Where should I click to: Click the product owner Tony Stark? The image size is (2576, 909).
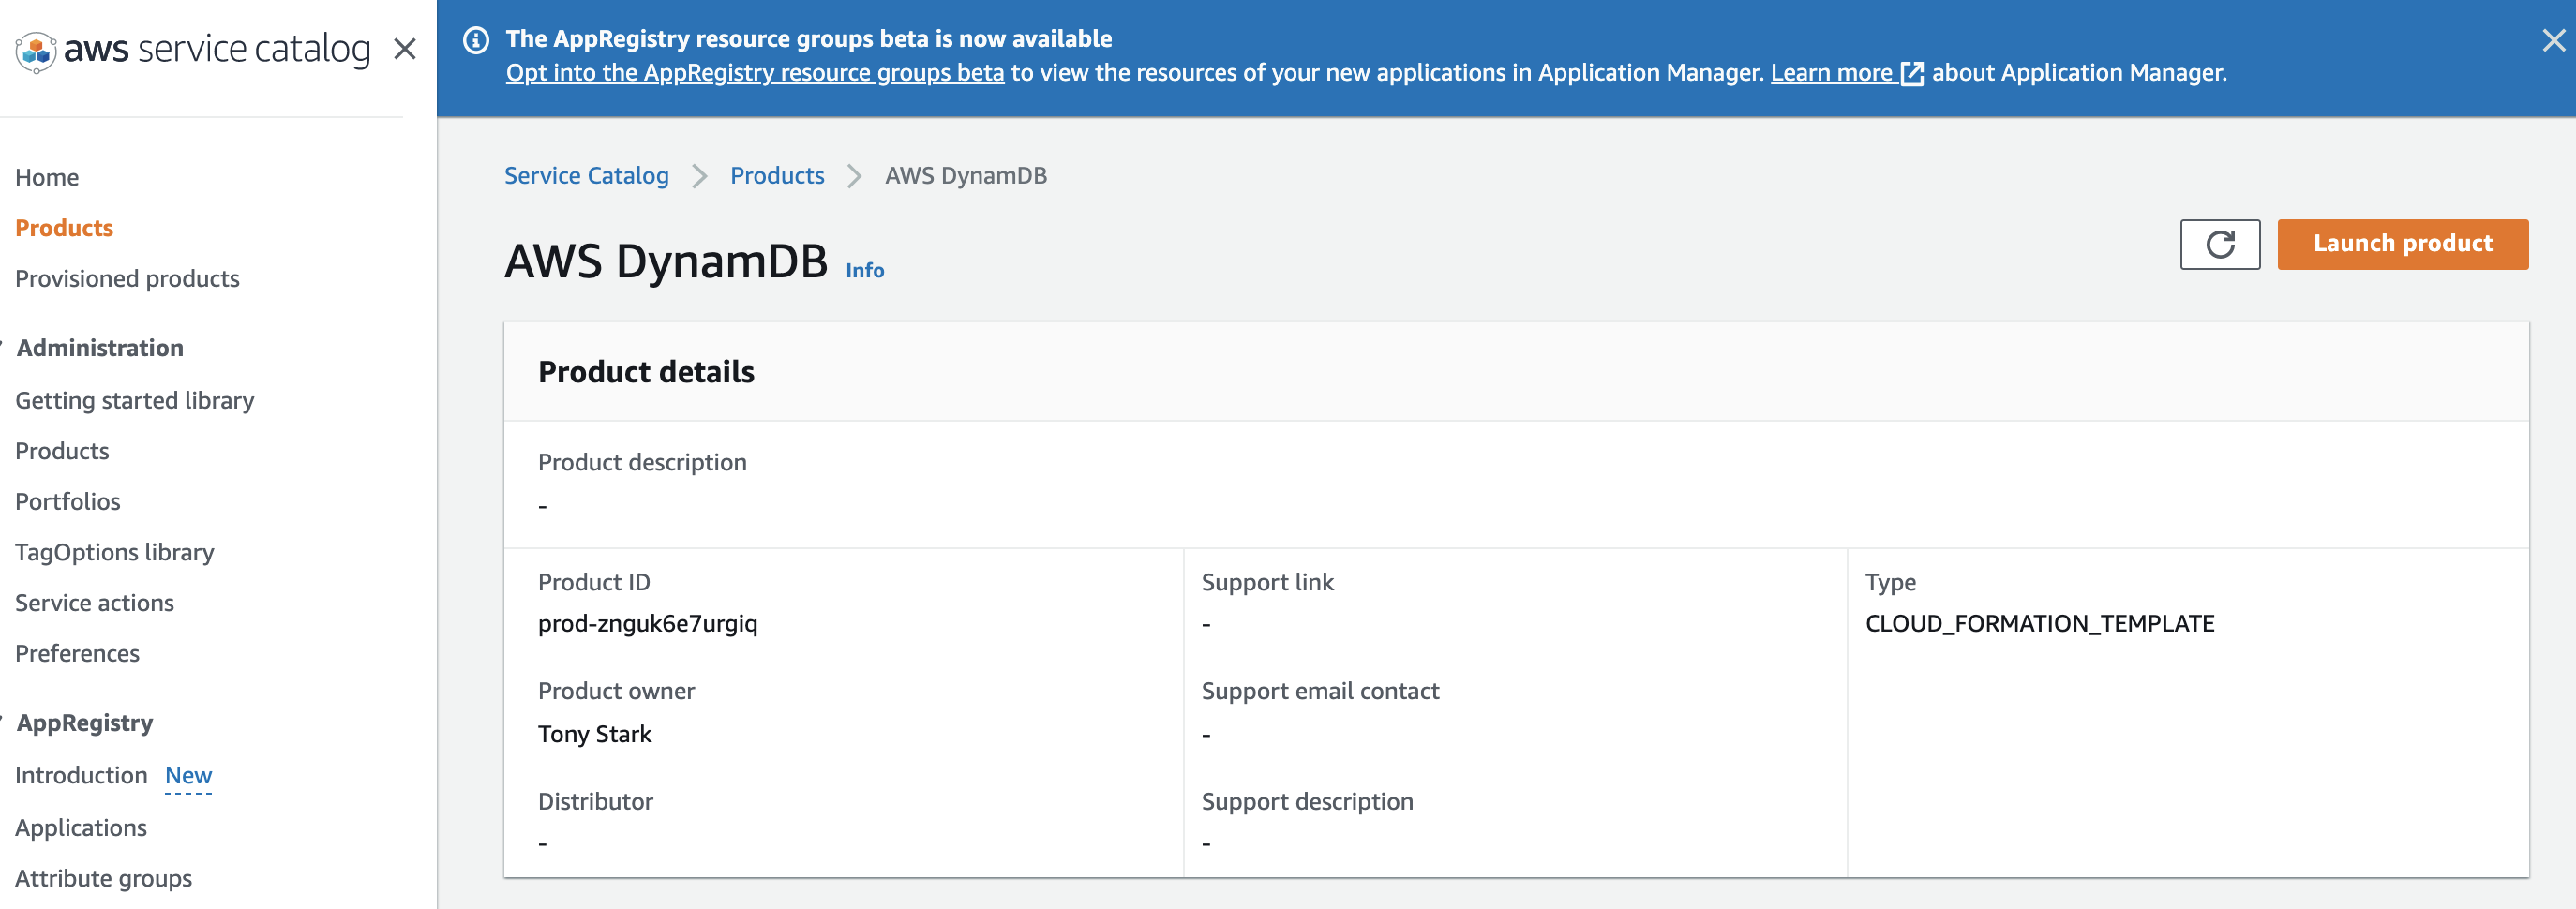coord(594,734)
